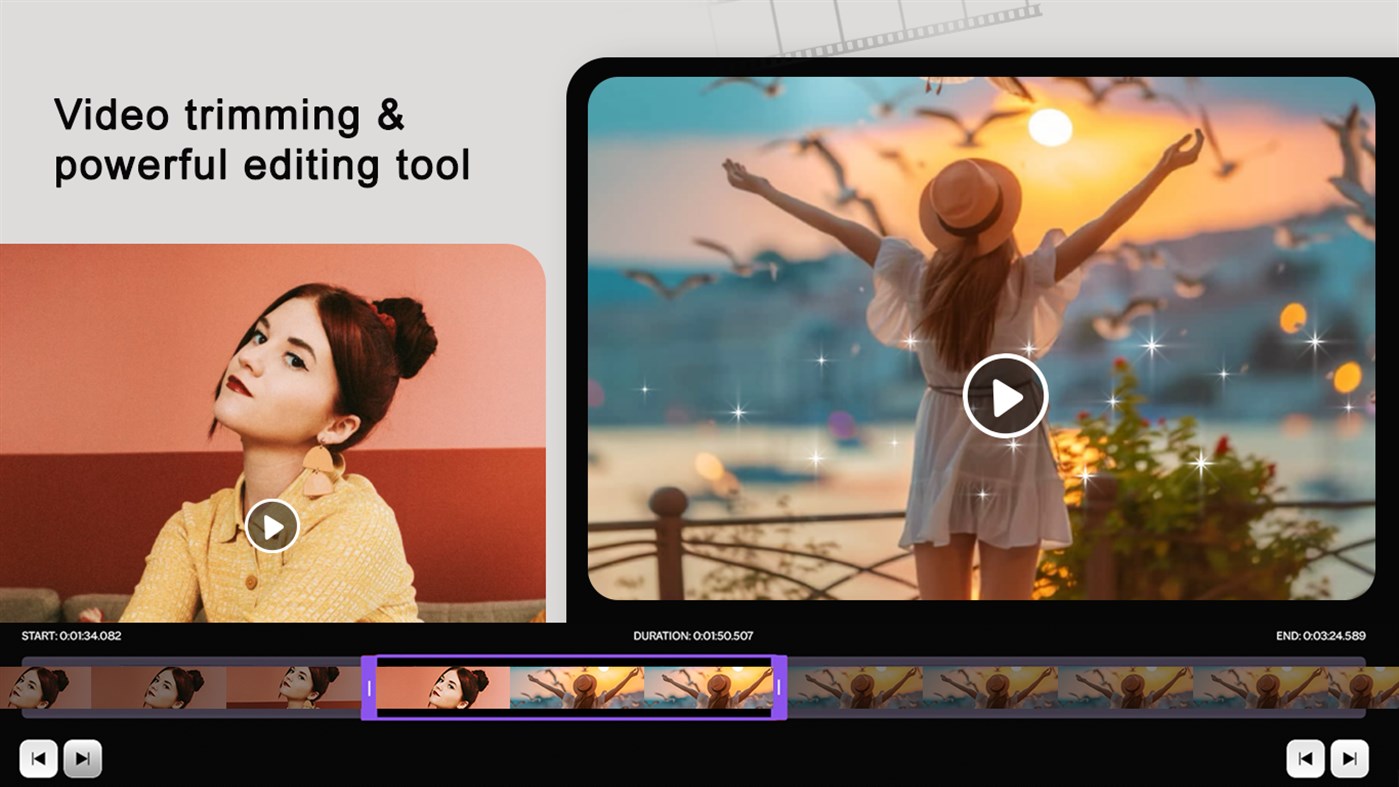The image size is (1399, 787).
Task: Click the play icon on the sunset video
Action: (x=1005, y=395)
